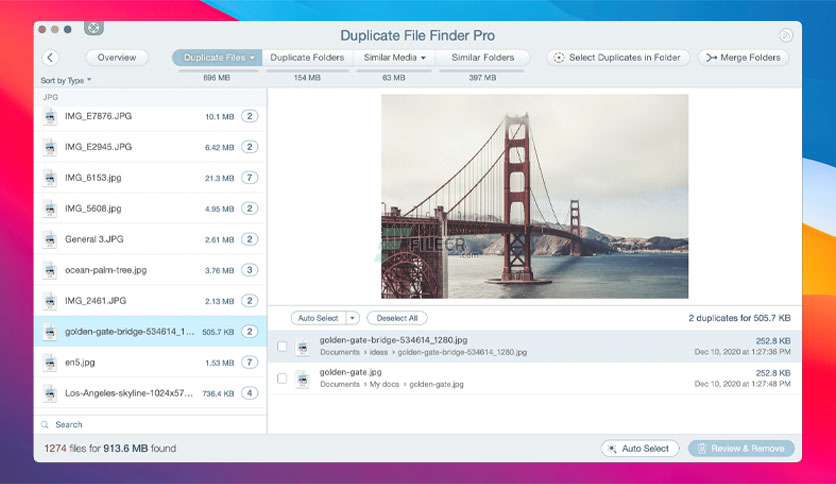Select the IMG_E2945.JPG file name

coord(98,147)
